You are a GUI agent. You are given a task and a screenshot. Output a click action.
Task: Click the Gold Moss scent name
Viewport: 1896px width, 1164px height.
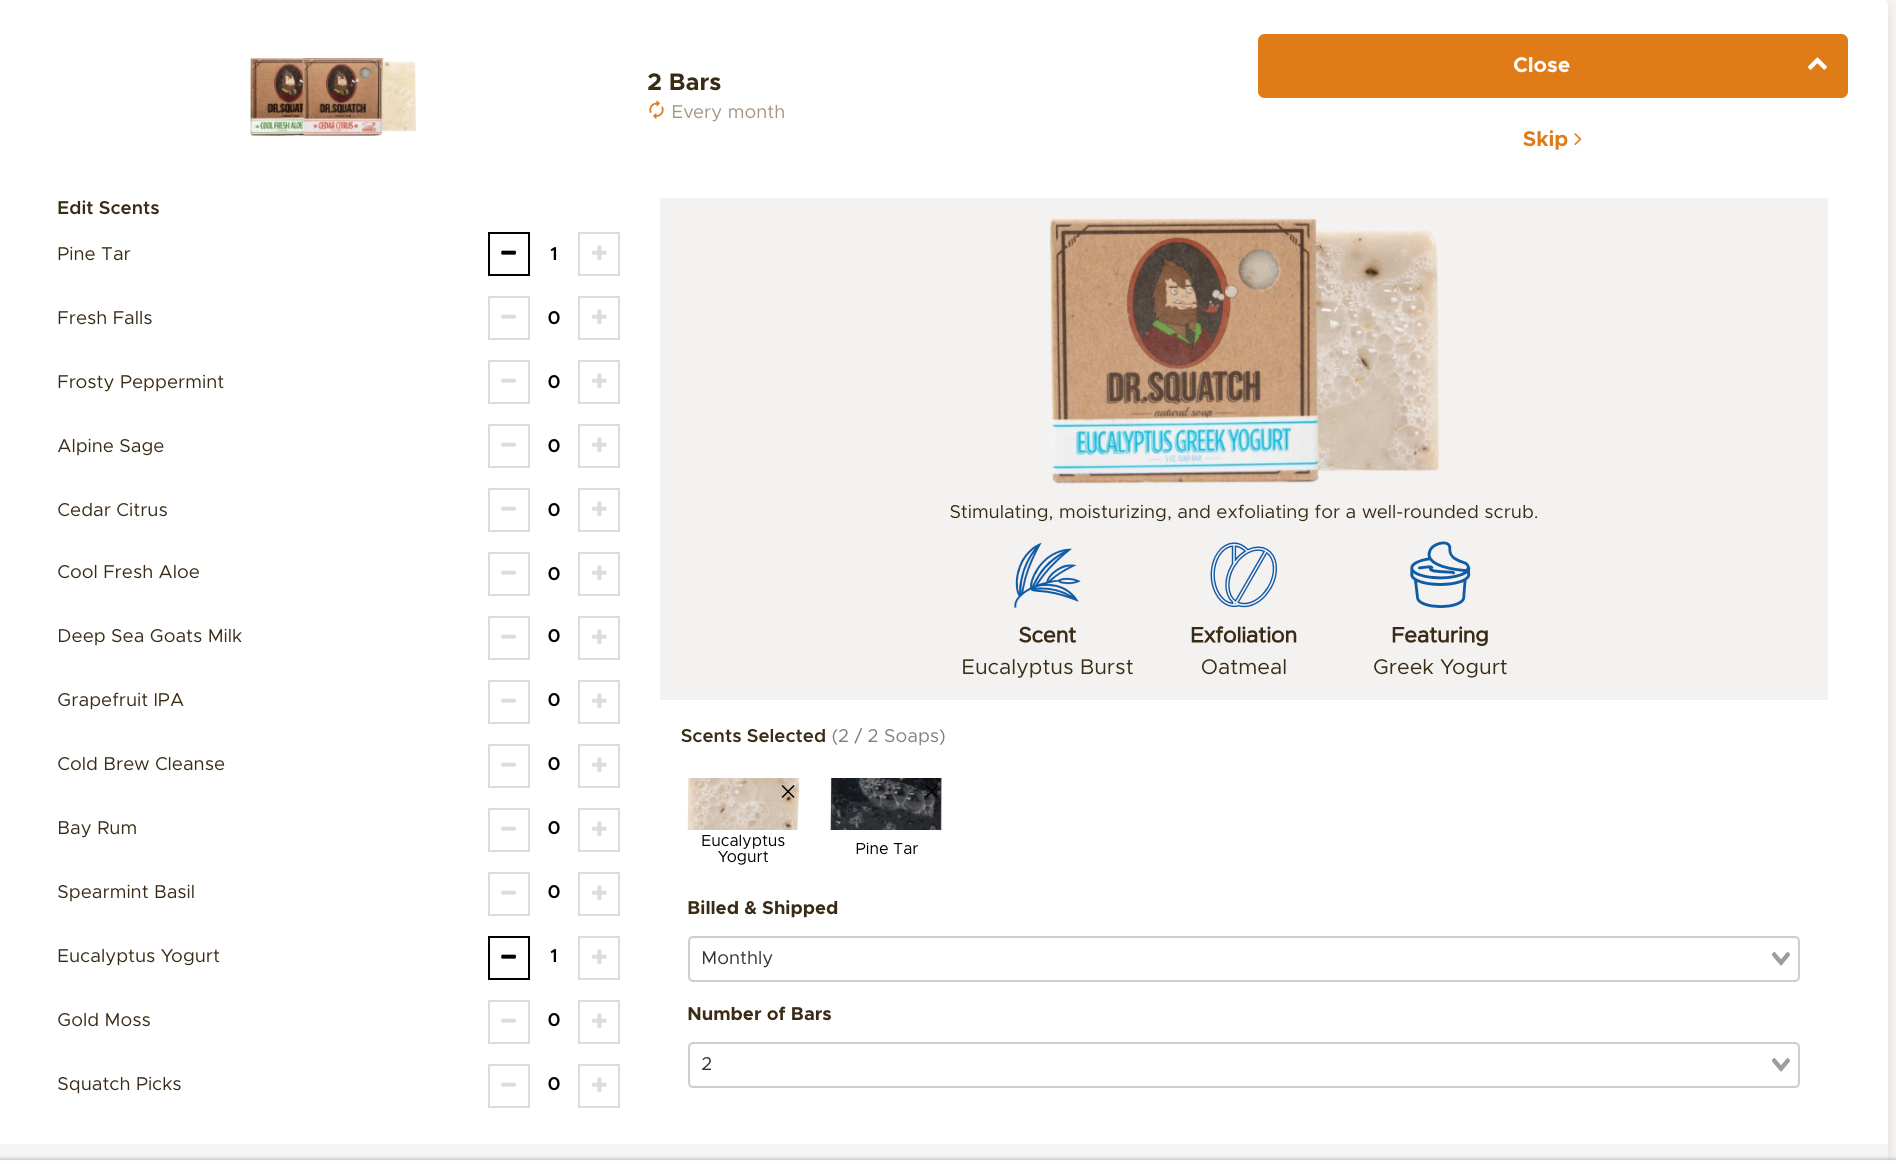coord(104,1020)
